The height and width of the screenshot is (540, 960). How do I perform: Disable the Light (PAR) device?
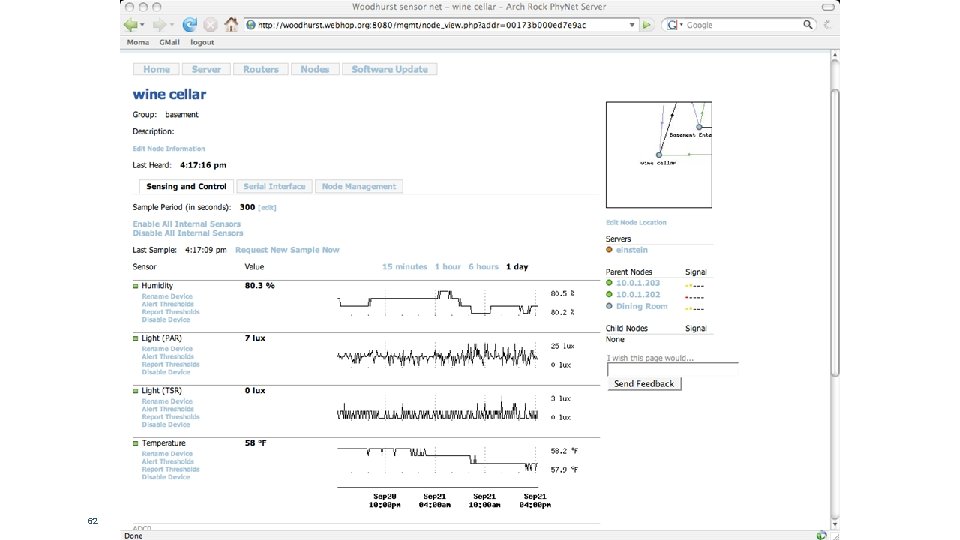[x=166, y=372]
